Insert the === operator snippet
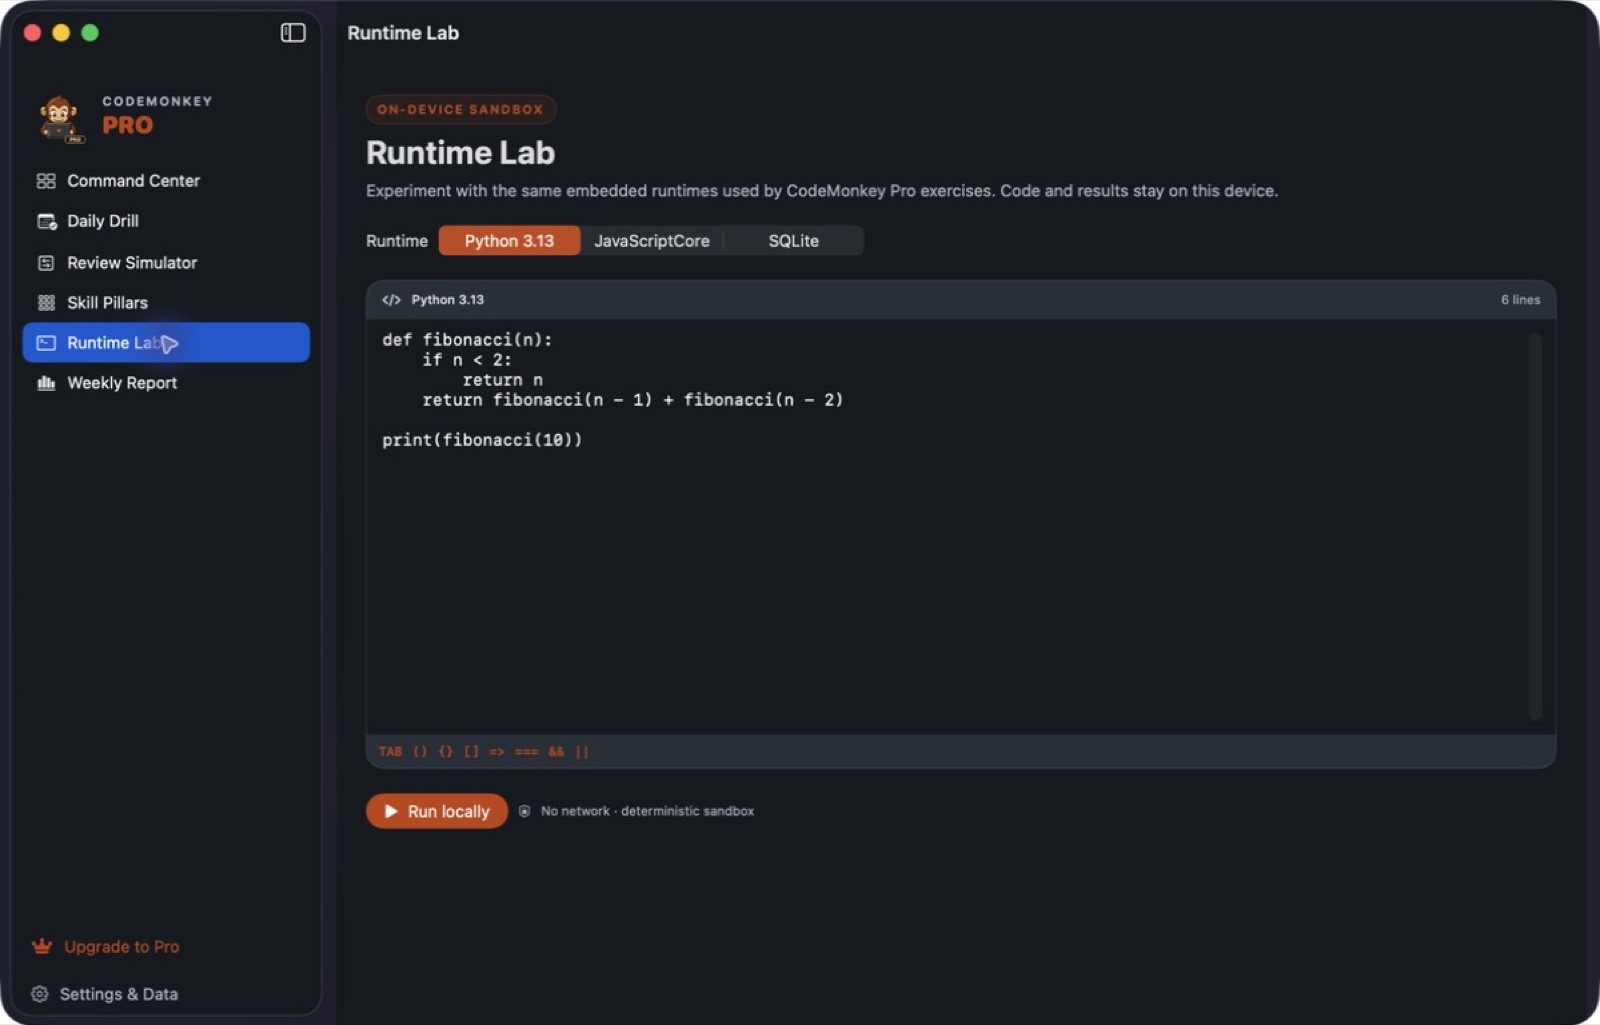The width and height of the screenshot is (1600, 1025). tap(527, 752)
